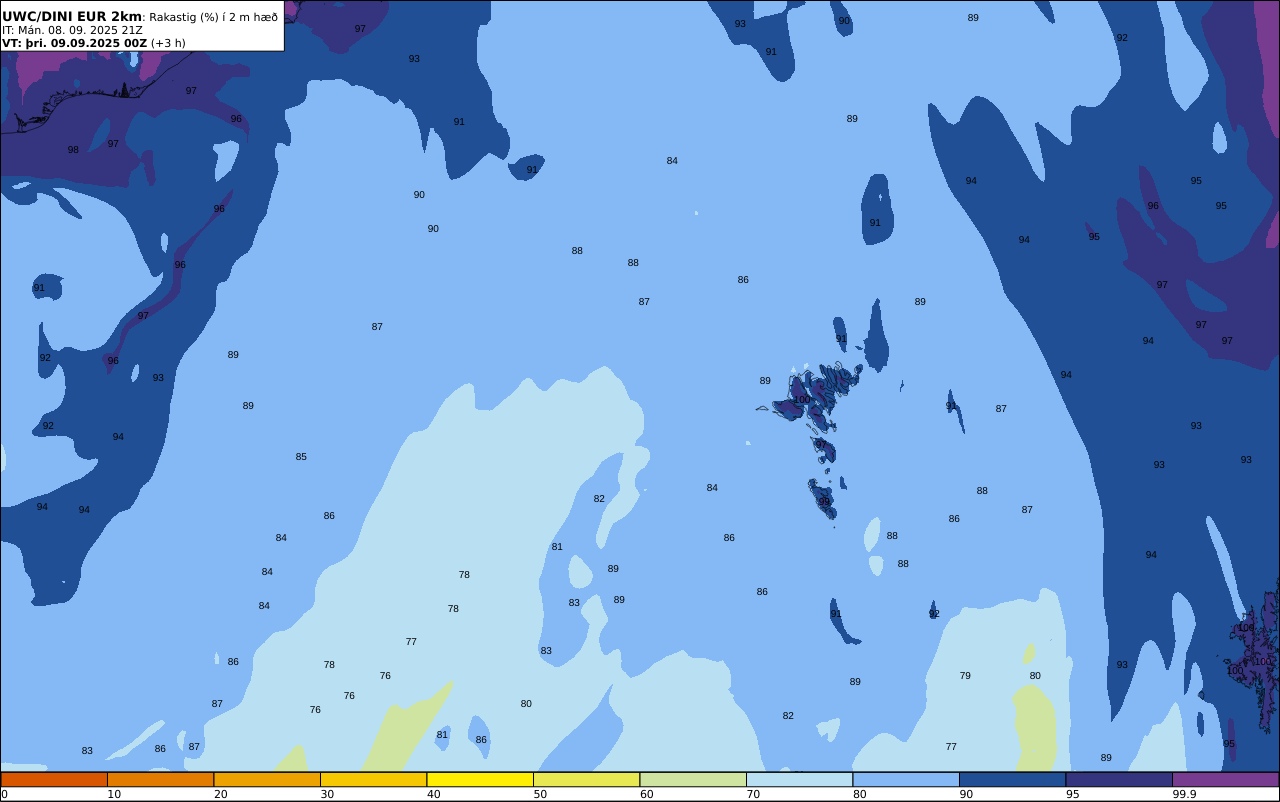Click the legend tick label "0"
The height and width of the screenshot is (802, 1280).
coord(4,794)
